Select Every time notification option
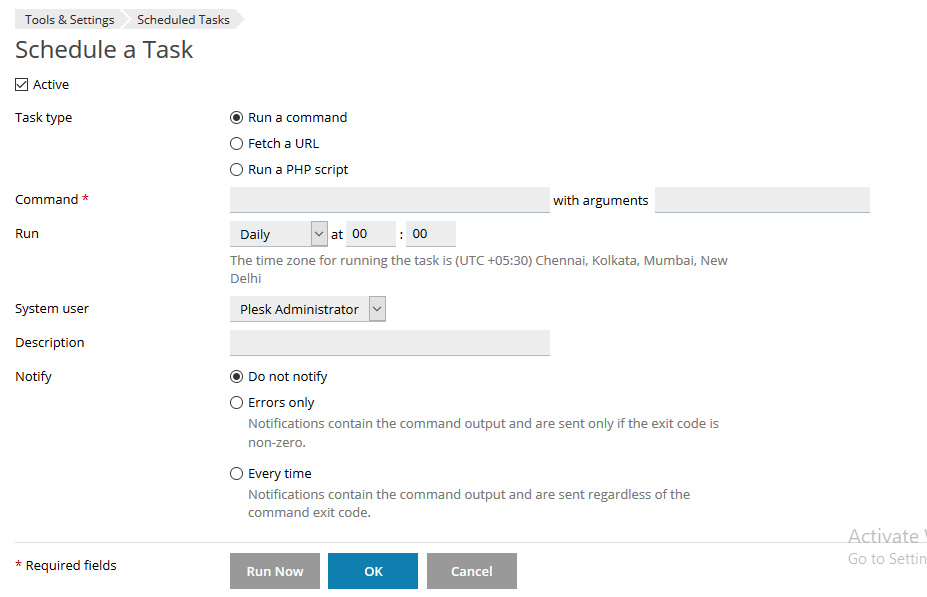 click(x=236, y=473)
